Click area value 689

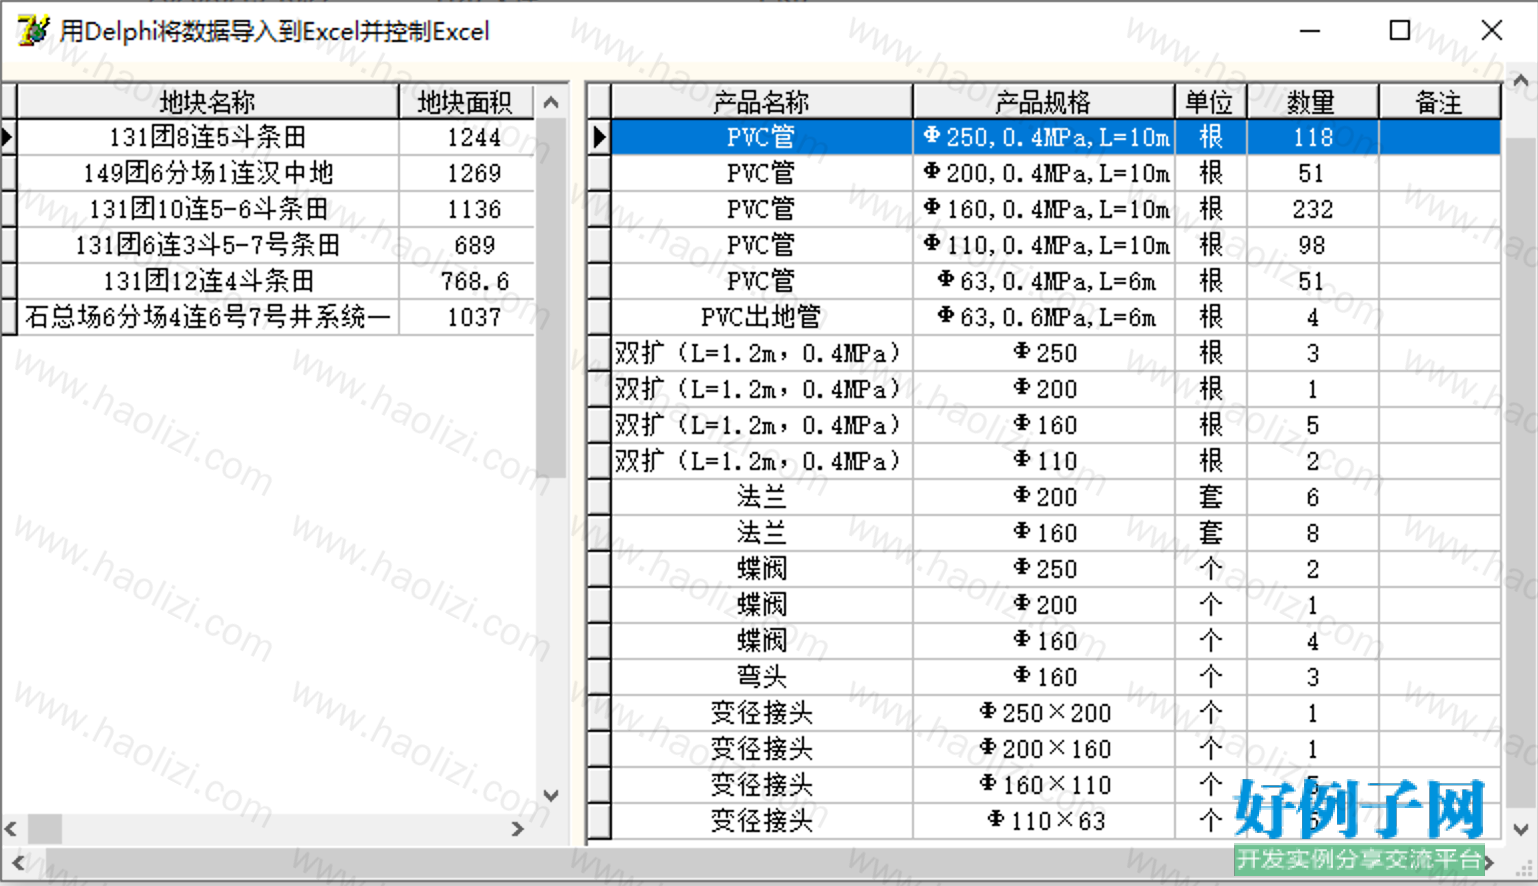click(467, 245)
